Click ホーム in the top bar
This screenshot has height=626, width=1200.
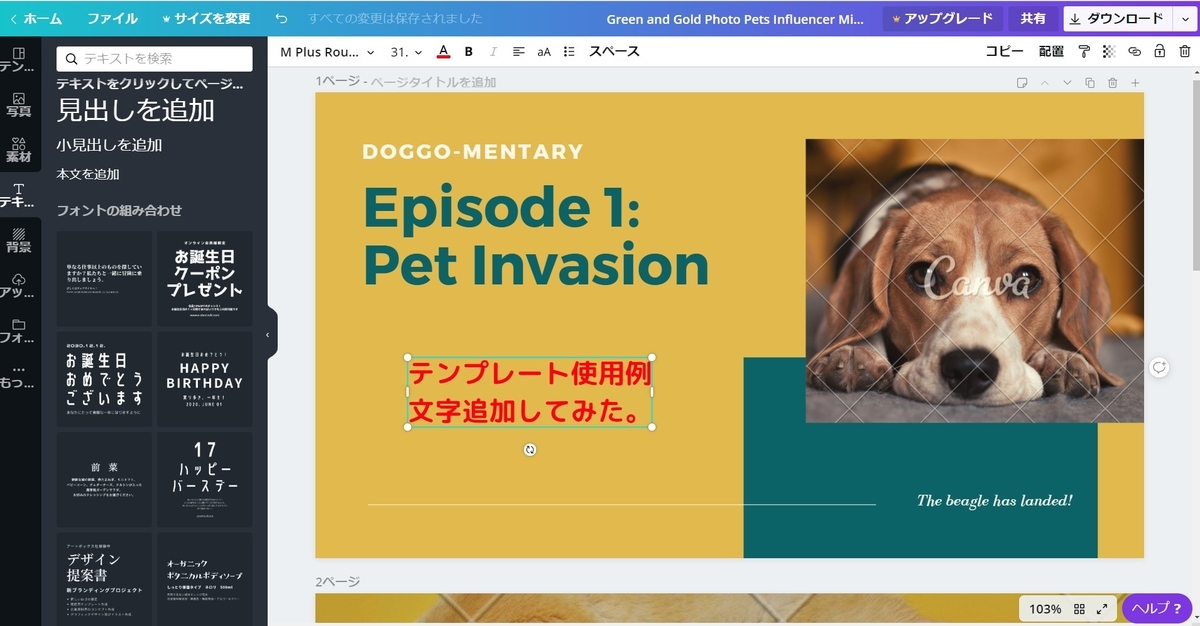click(x=40, y=18)
